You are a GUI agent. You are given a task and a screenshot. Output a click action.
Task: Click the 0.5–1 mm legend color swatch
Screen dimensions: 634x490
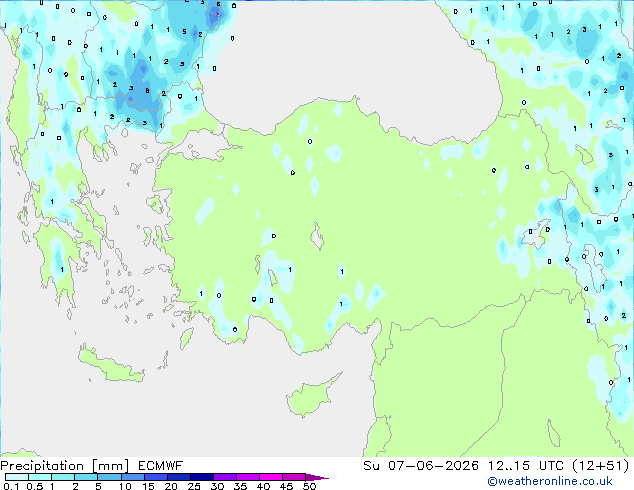click(x=40, y=477)
